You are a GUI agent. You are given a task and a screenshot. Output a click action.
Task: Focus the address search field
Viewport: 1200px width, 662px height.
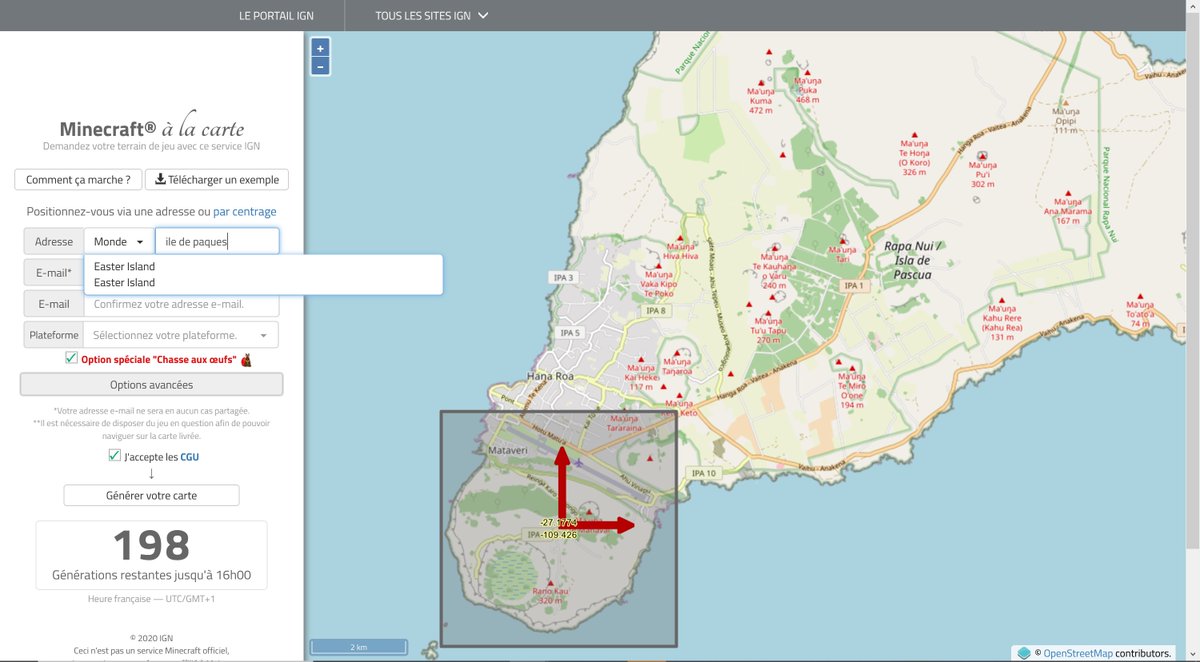[217, 242]
